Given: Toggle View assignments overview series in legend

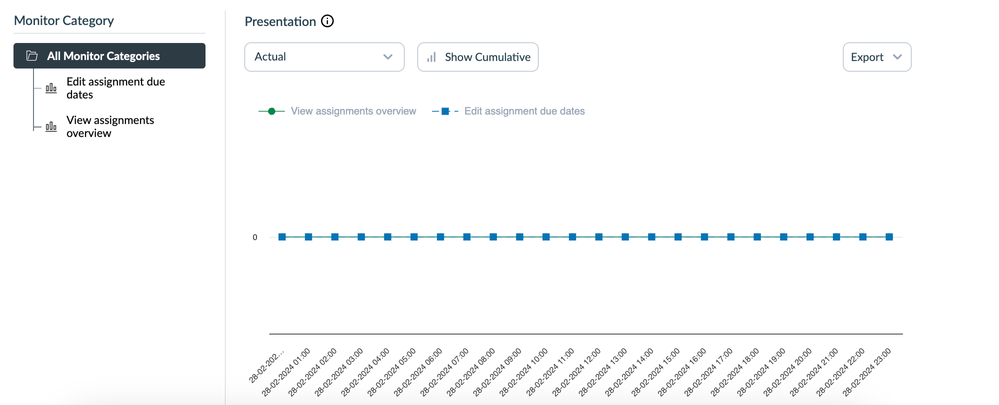Looking at the screenshot, I should pos(353,111).
